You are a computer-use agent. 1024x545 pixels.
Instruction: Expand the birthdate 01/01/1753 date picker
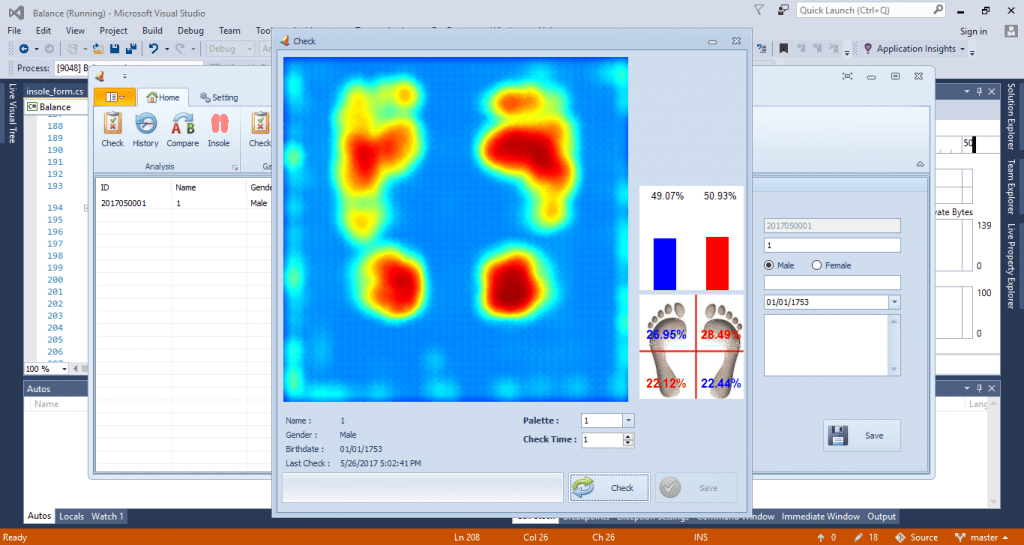tap(893, 302)
